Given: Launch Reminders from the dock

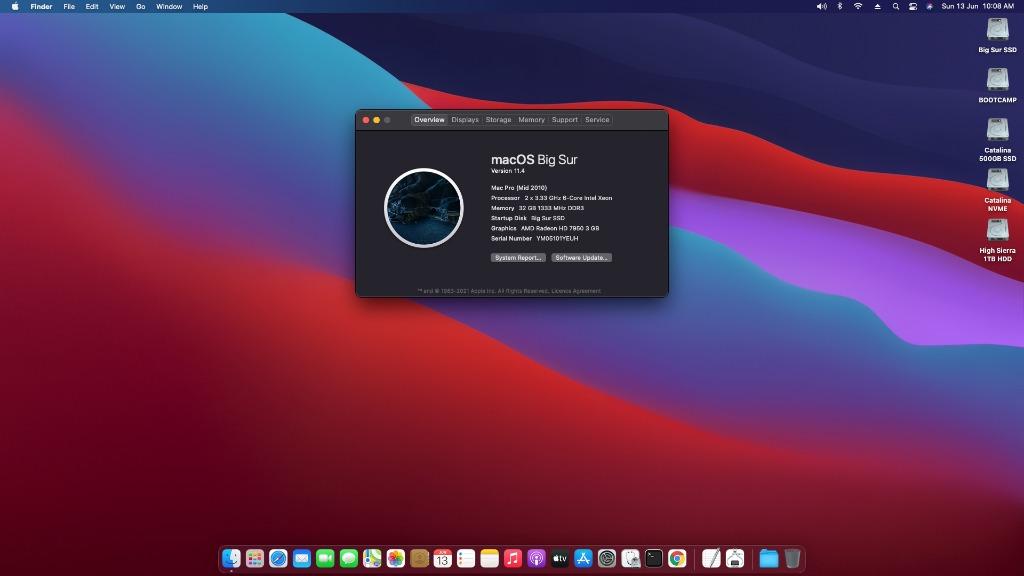Looking at the screenshot, I should pyautogui.click(x=466, y=558).
